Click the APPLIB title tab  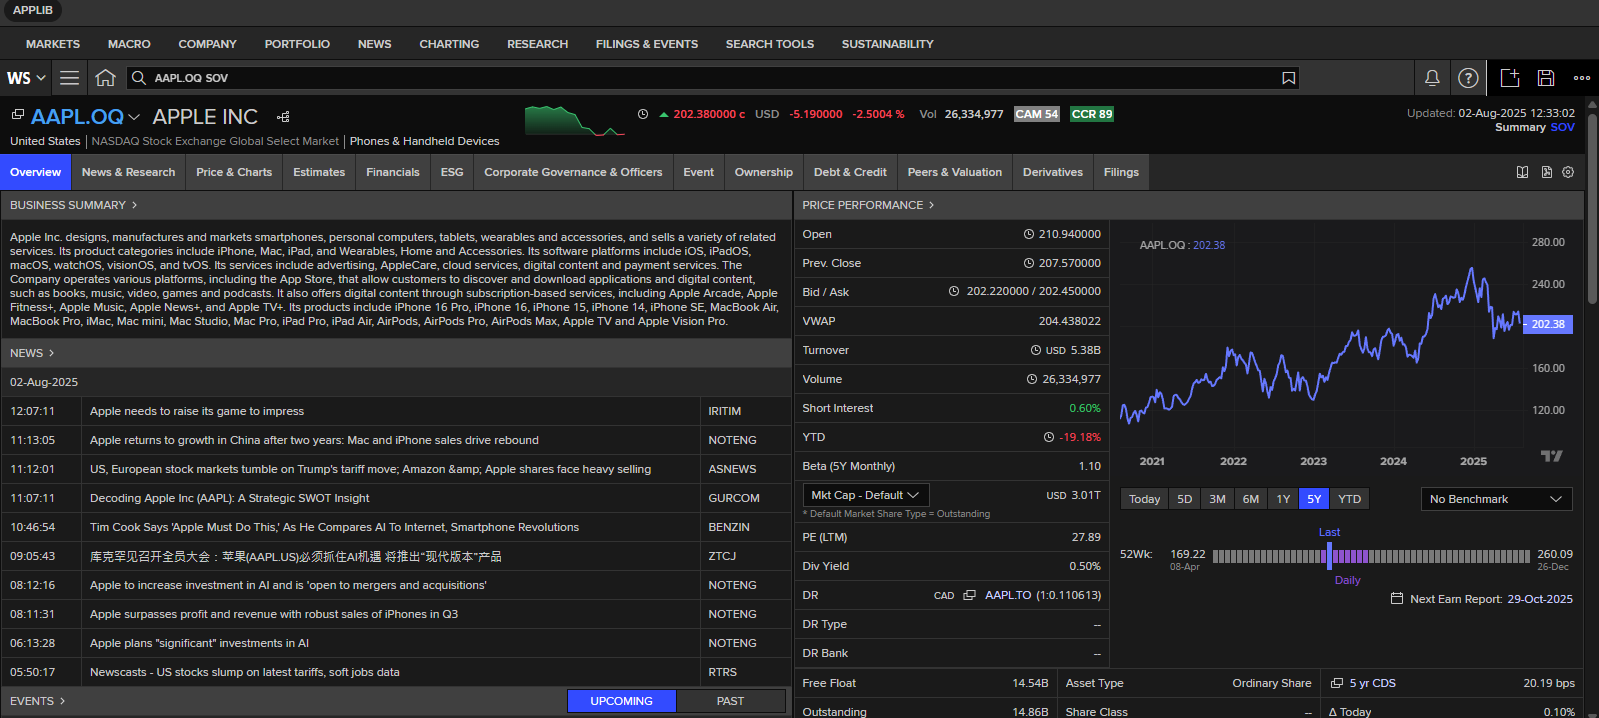click(x=33, y=10)
